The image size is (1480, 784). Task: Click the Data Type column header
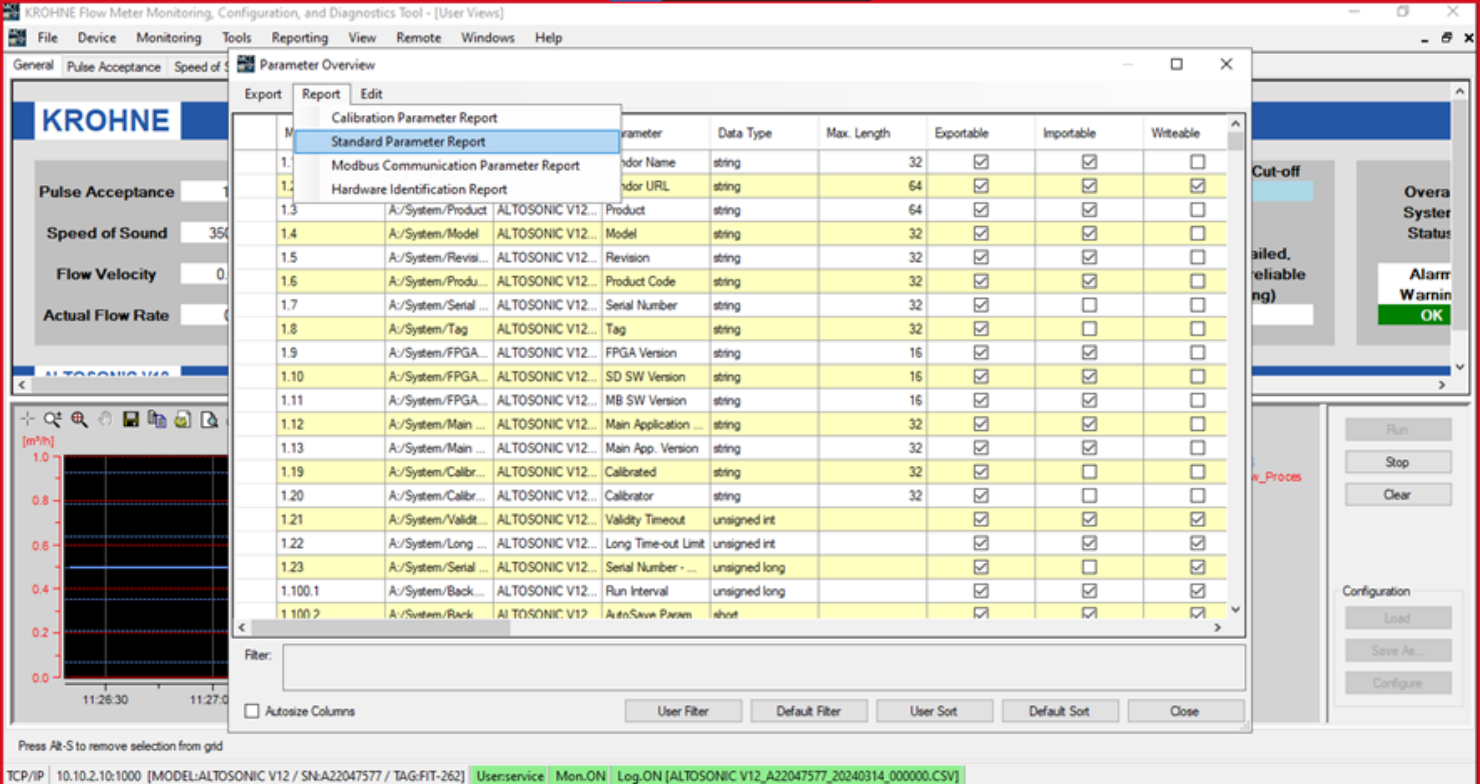click(x=763, y=133)
